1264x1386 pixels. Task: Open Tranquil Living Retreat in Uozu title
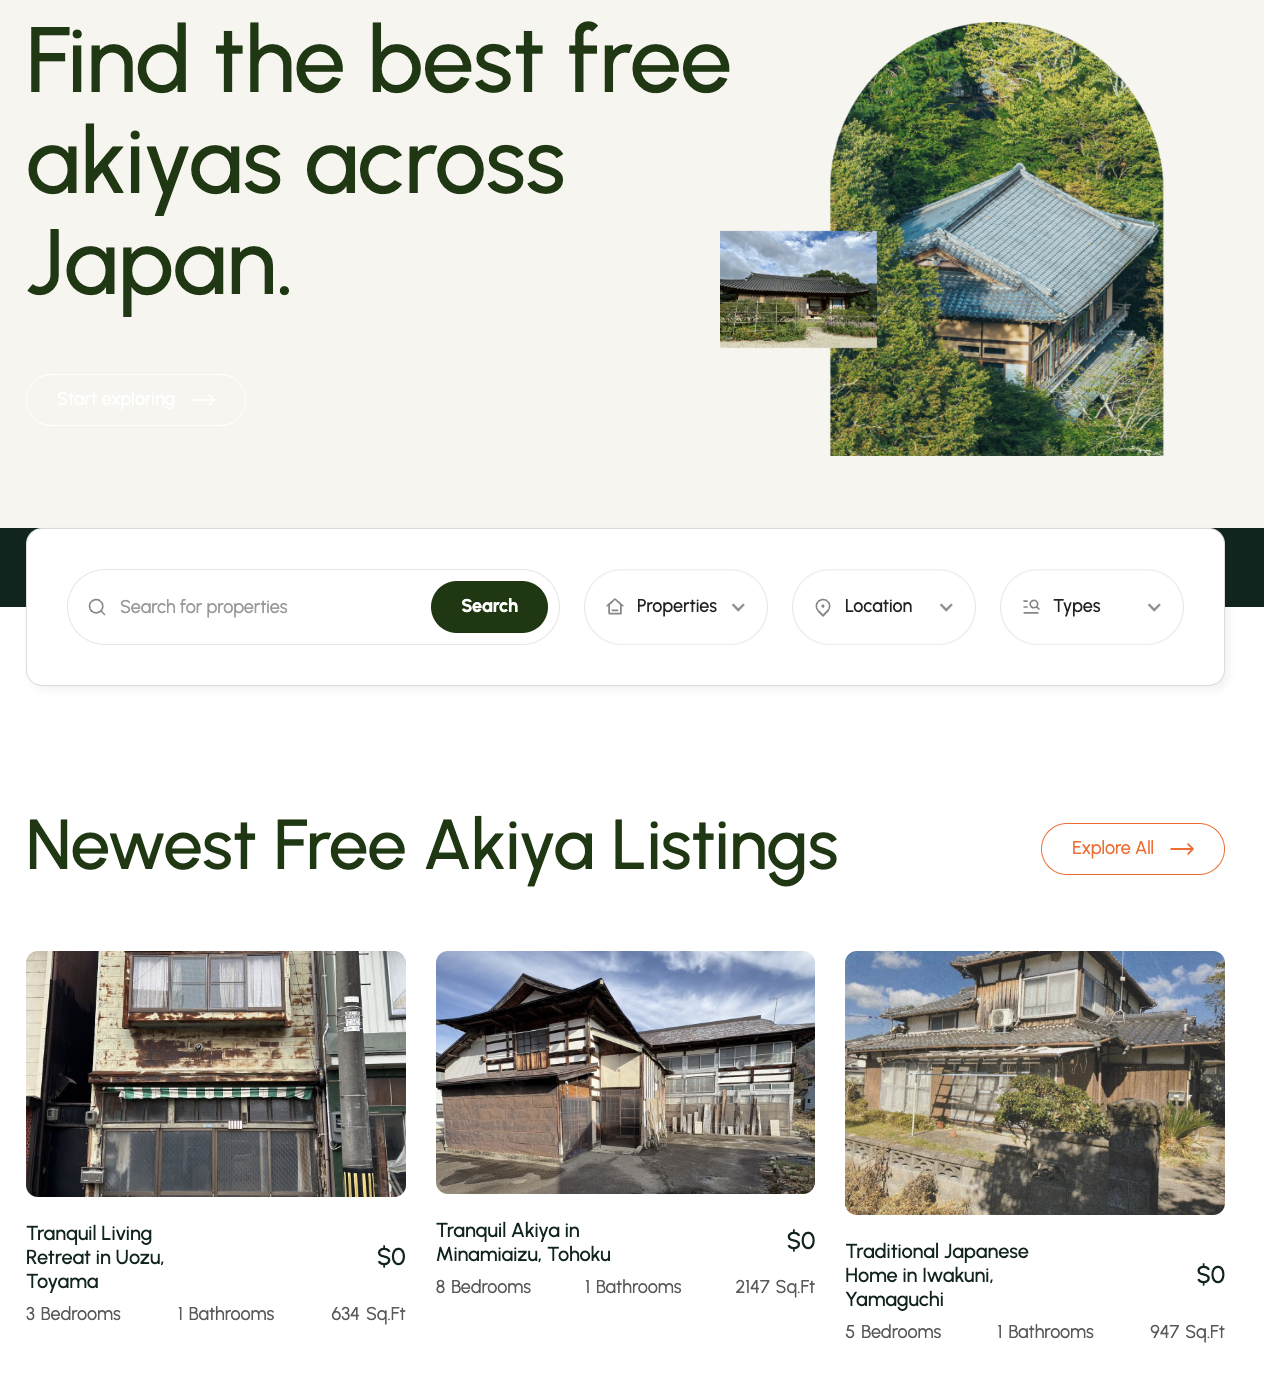point(95,1257)
